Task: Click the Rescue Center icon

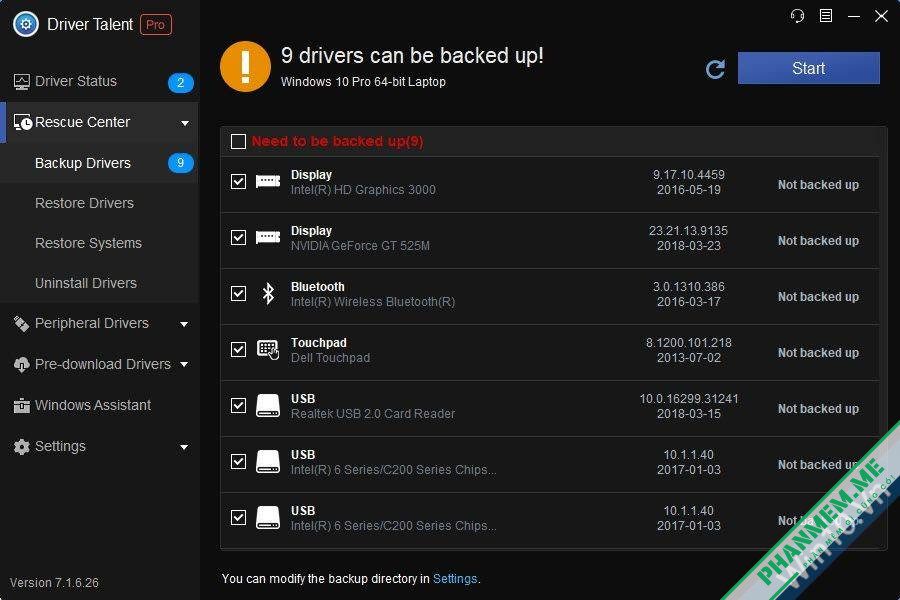Action: 23,122
